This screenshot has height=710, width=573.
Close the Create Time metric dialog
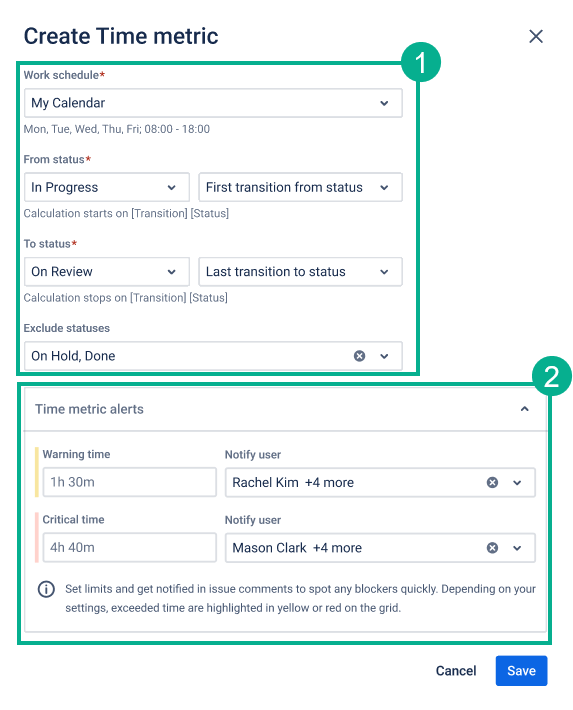535,36
